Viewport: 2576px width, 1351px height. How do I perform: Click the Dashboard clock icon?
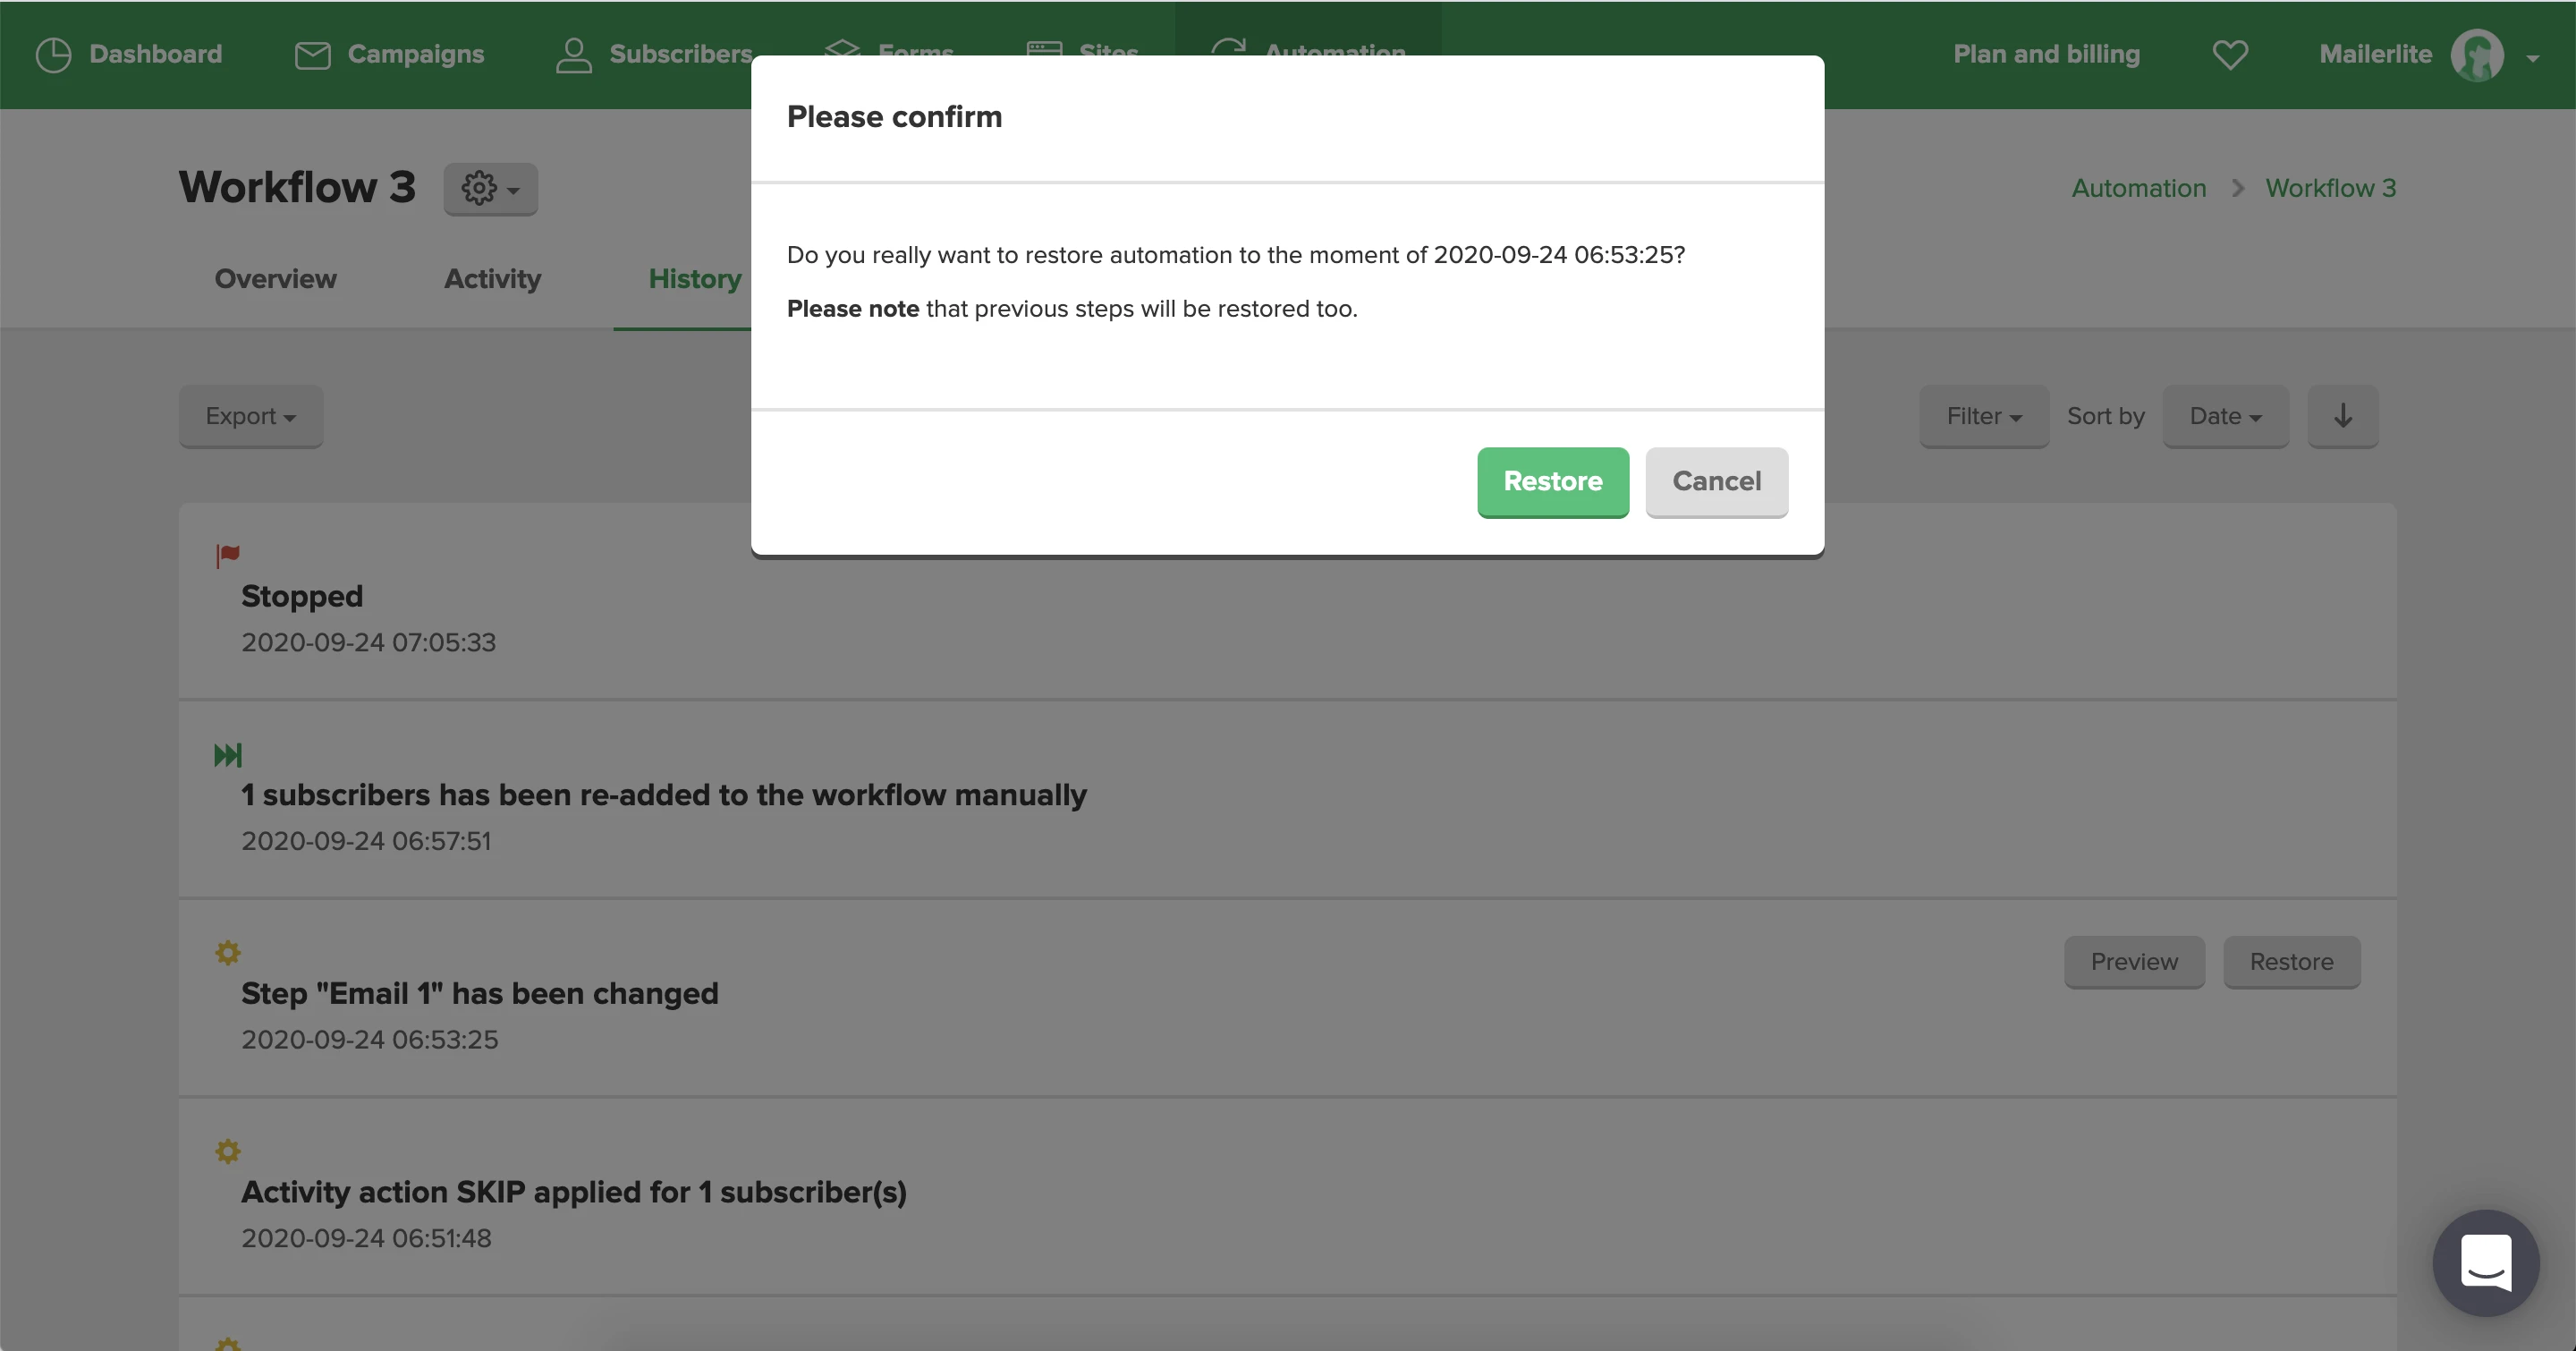coord(53,54)
